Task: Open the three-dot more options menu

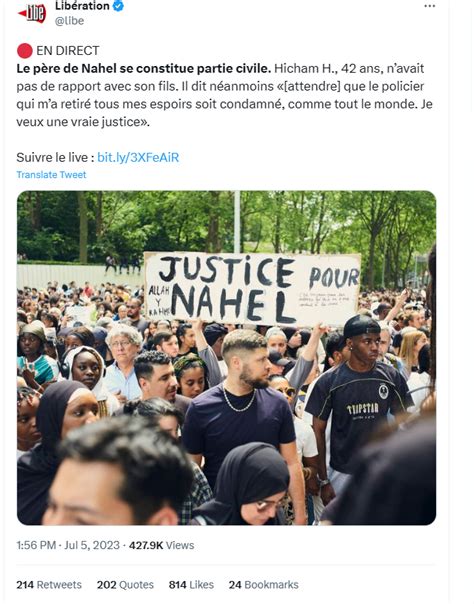Action: pos(429,6)
